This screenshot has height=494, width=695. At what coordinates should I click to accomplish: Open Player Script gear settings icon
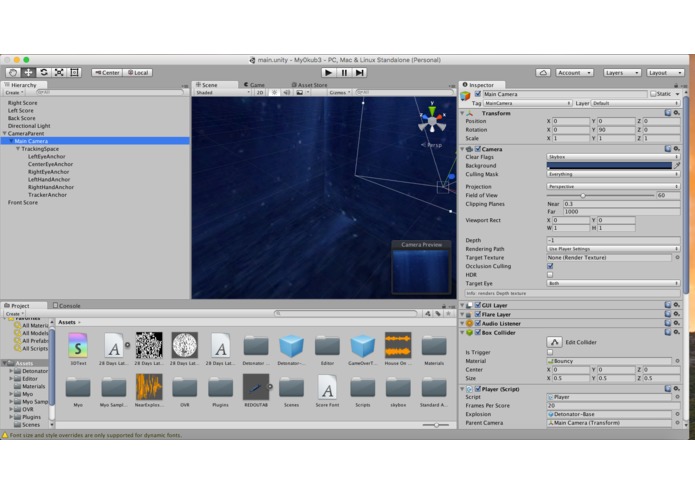point(676,389)
